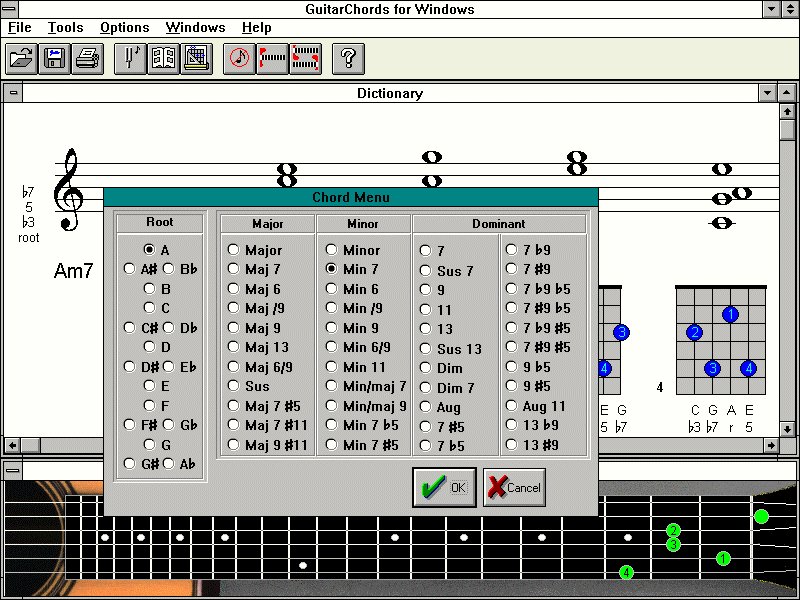Screen dimensions: 800x600
Task: Click the printer icon in toolbar
Action: point(88,59)
